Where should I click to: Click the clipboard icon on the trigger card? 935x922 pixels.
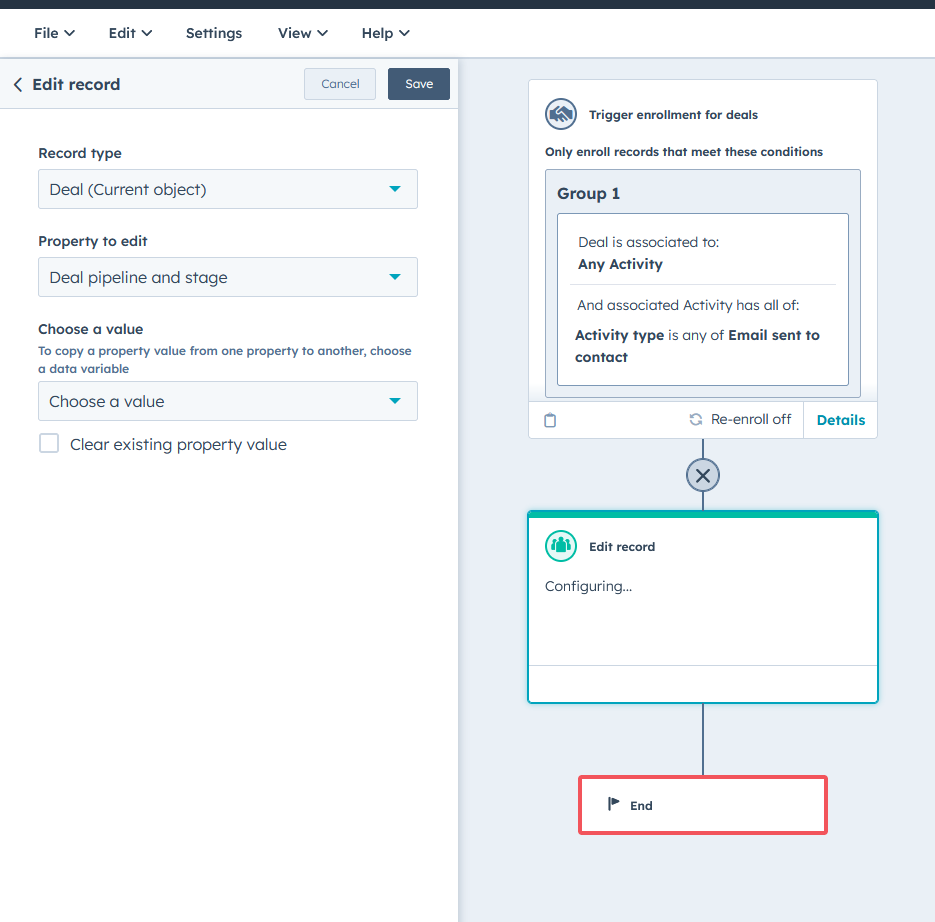(x=549, y=420)
